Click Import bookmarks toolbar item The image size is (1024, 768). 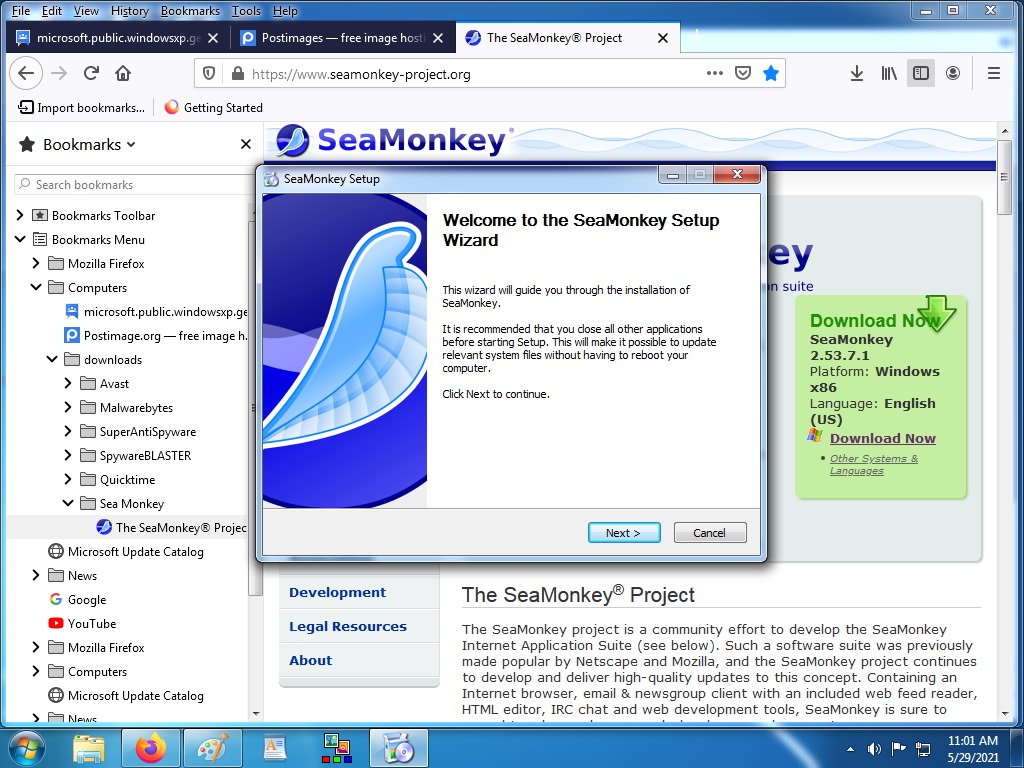(82, 107)
